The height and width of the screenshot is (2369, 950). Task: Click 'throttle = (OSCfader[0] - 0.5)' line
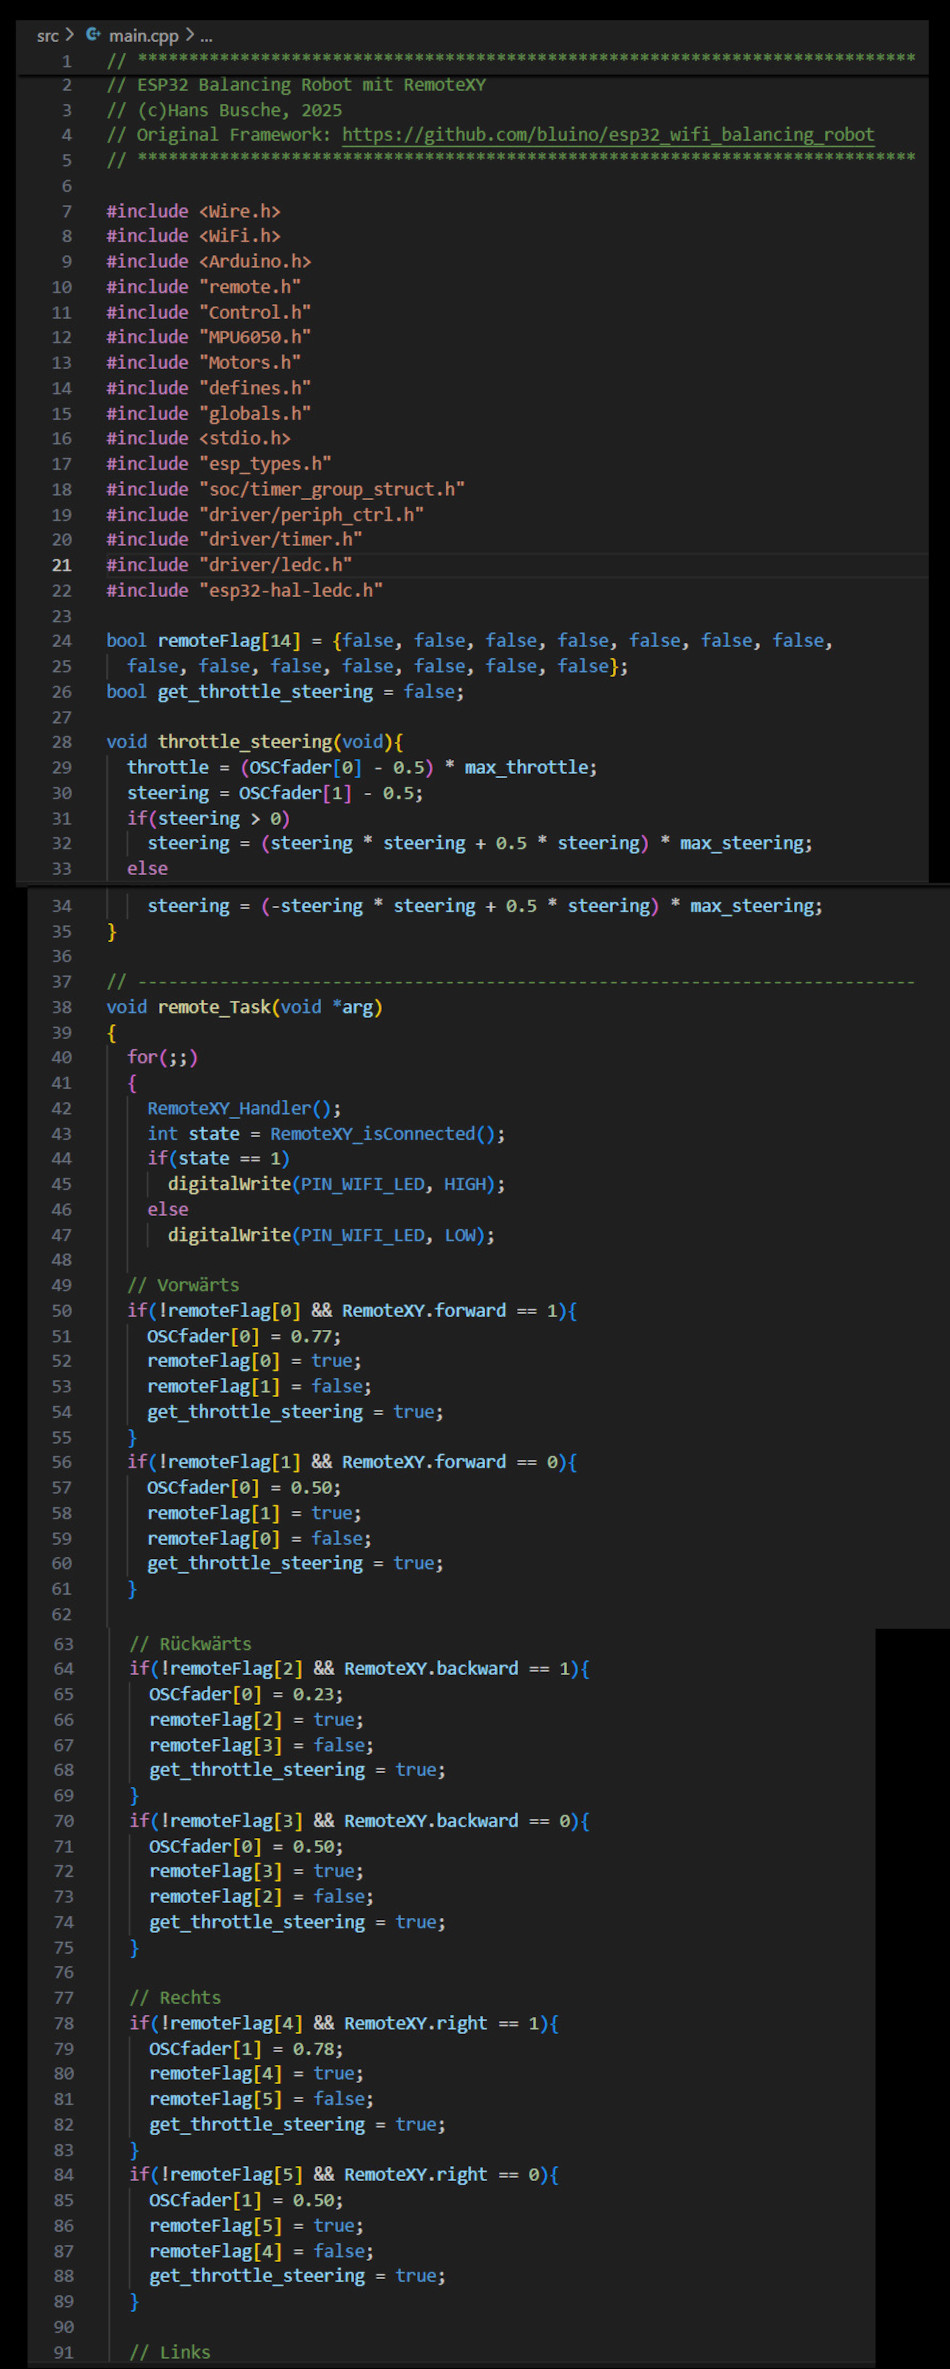[362, 767]
